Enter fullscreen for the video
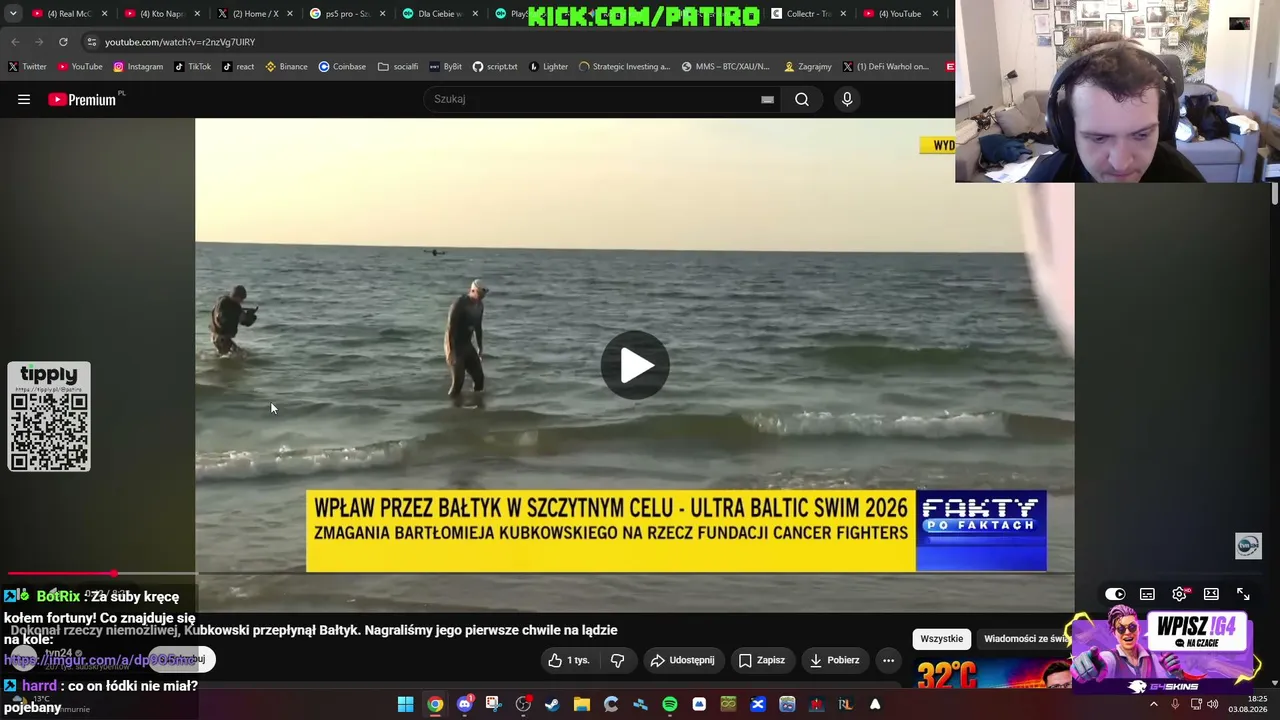 (1243, 594)
